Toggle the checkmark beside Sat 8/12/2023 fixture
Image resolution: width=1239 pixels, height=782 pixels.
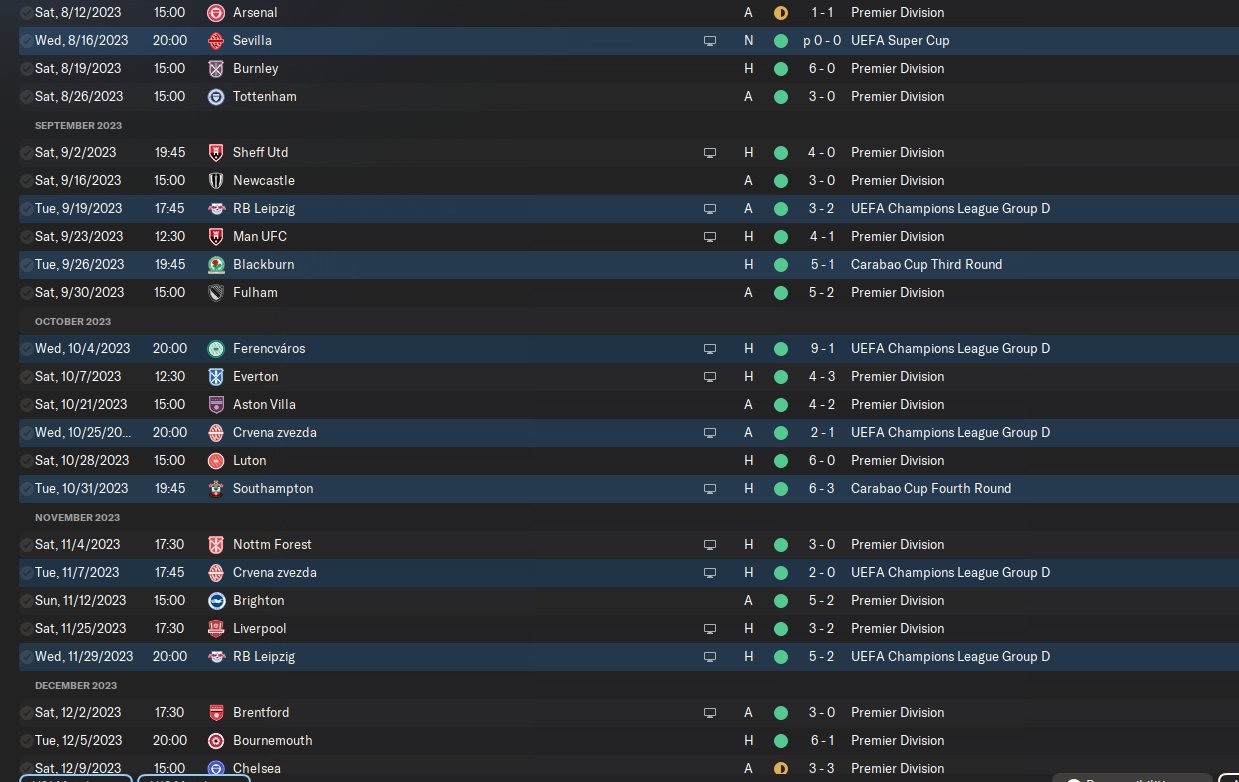tap(25, 13)
